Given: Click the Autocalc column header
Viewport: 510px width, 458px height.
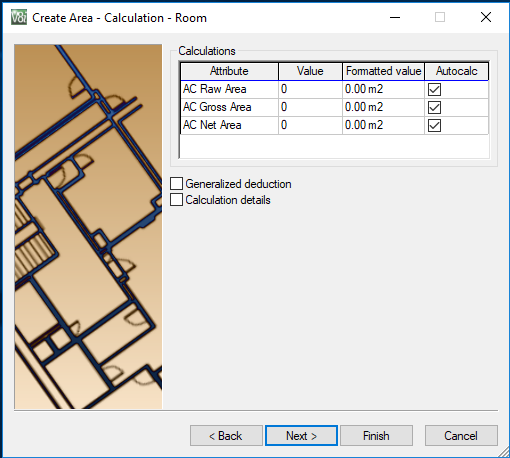Looking at the screenshot, I should (457, 71).
